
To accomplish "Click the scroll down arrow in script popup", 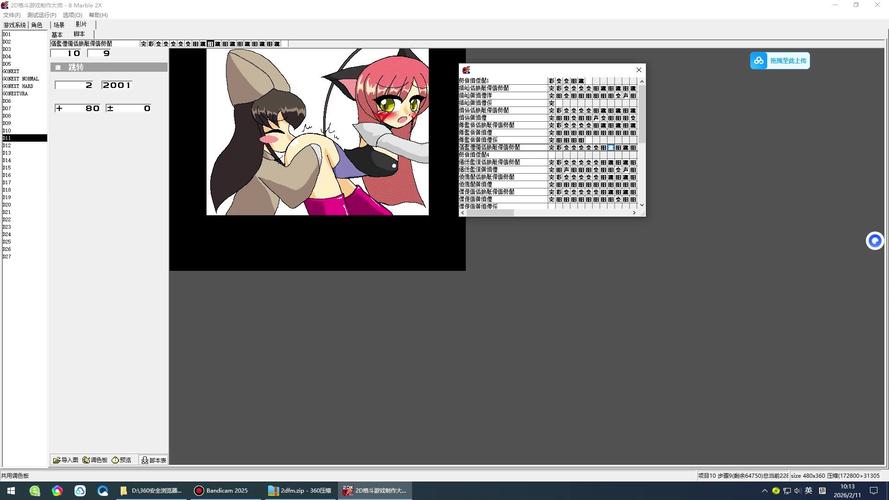I will click(642, 205).
